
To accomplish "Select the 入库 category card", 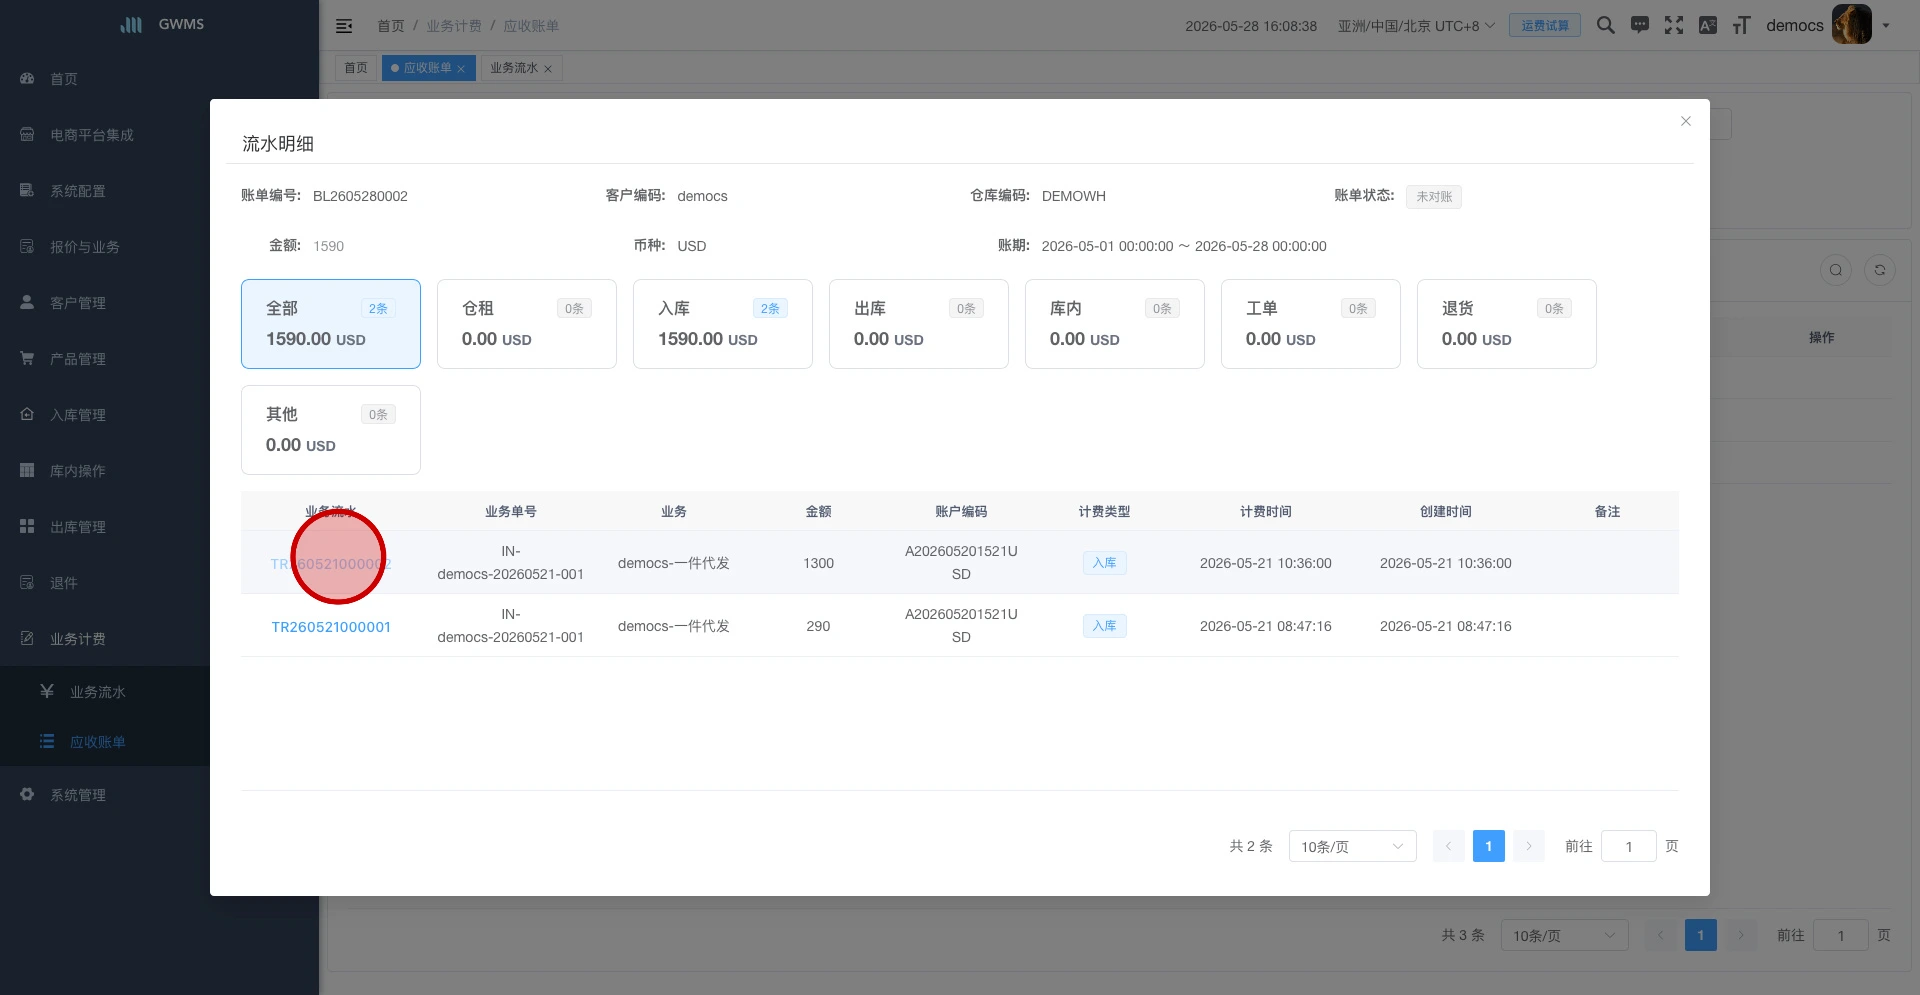I will (x=723, y=324).
